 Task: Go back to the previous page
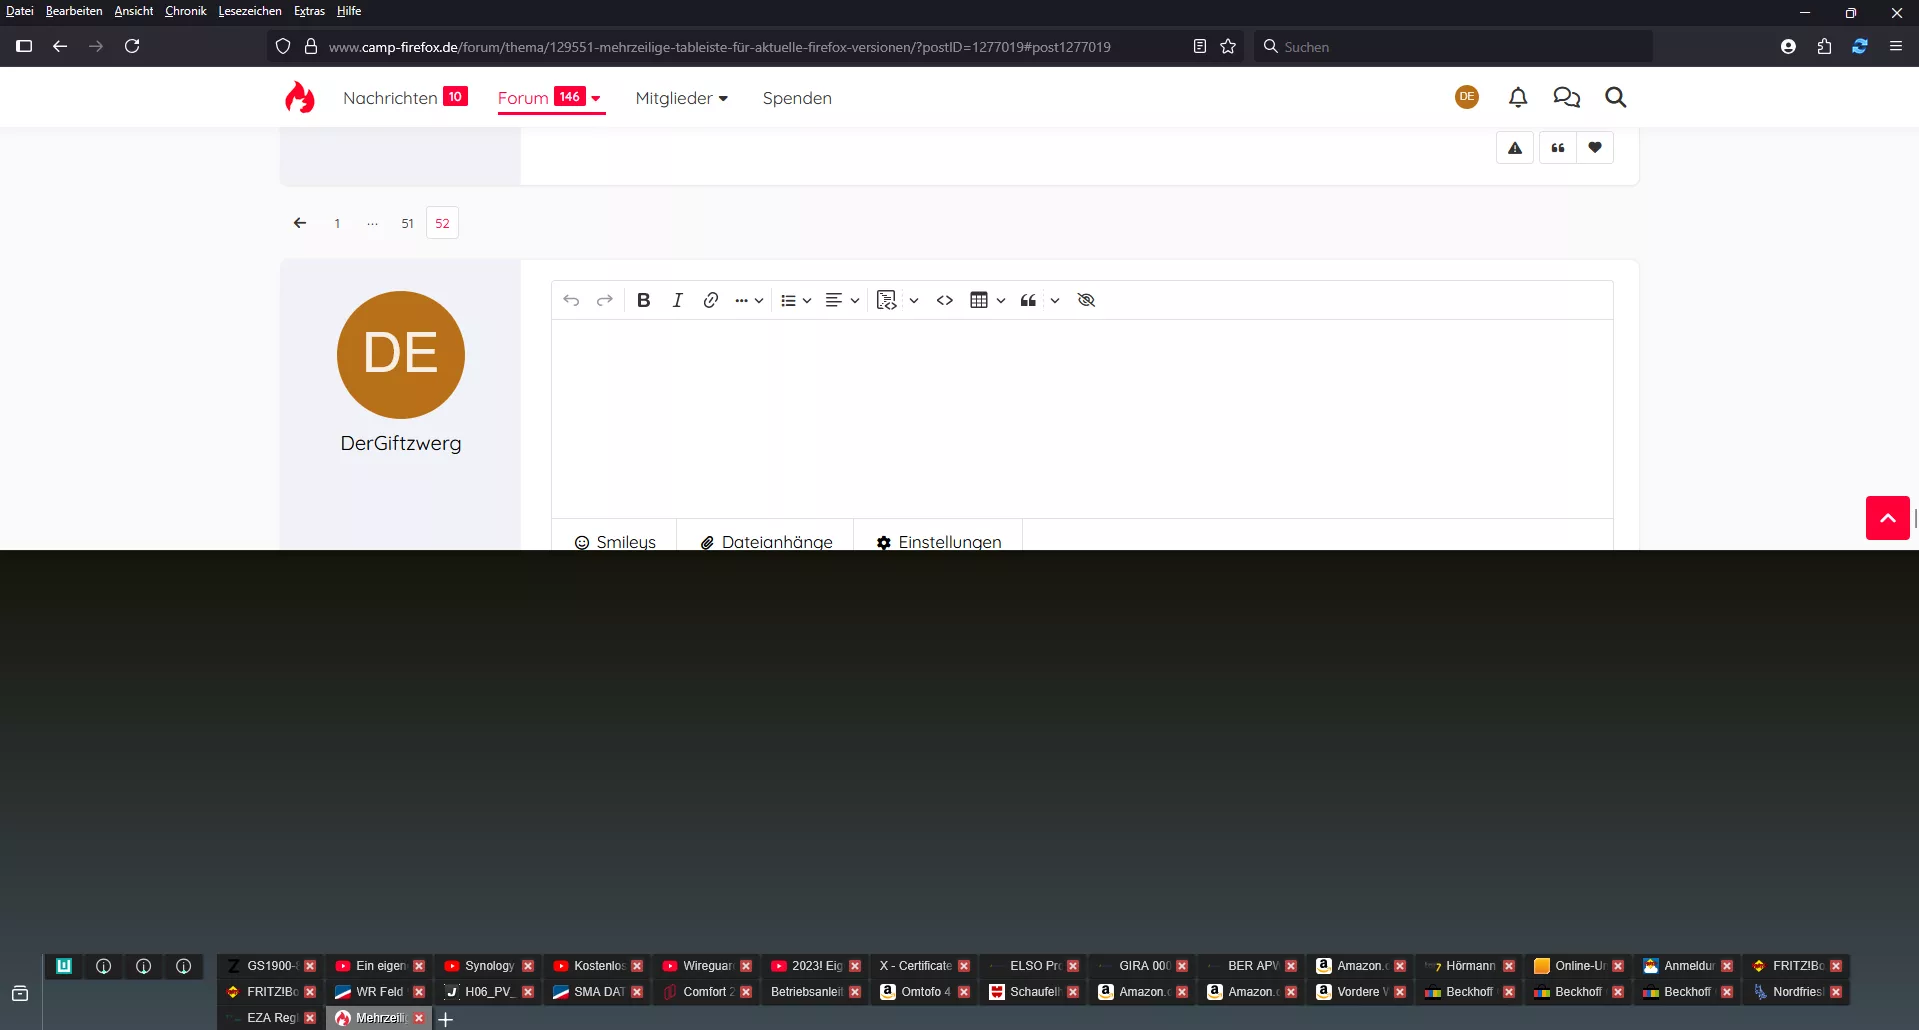(x=60, y=46)
